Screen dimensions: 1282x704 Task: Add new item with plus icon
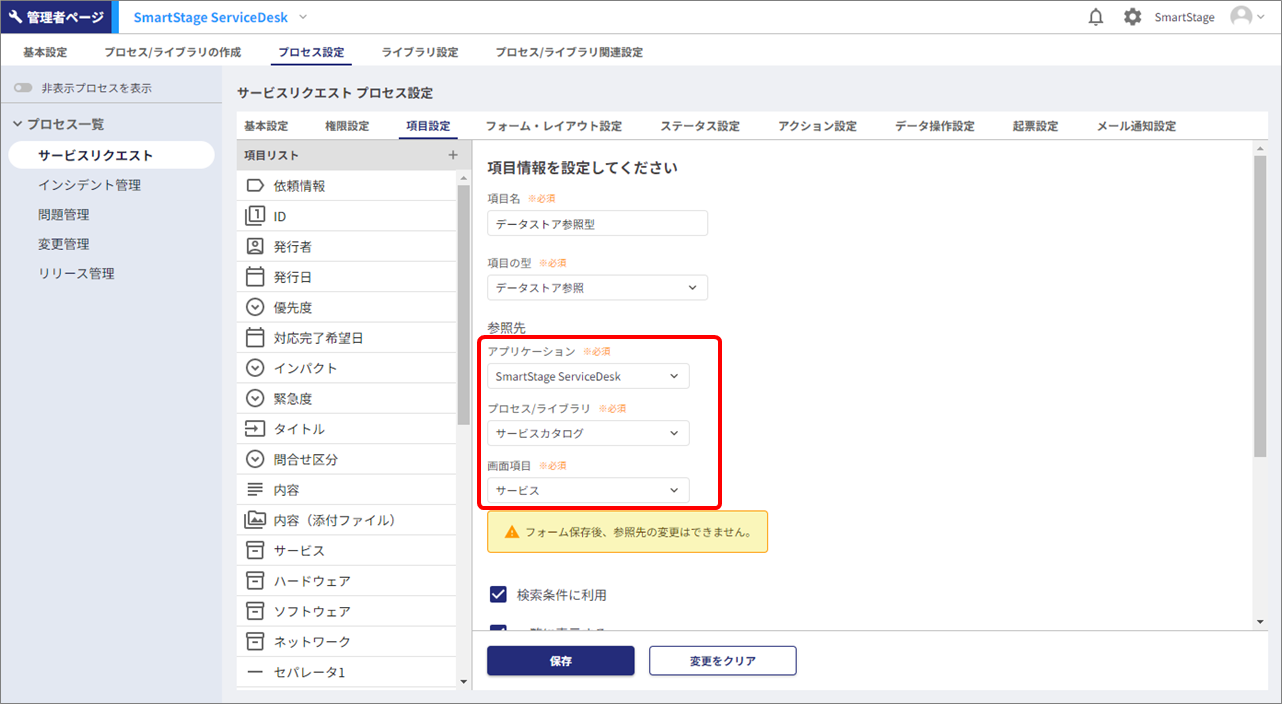pyautogui.click(x=452, y=155)
